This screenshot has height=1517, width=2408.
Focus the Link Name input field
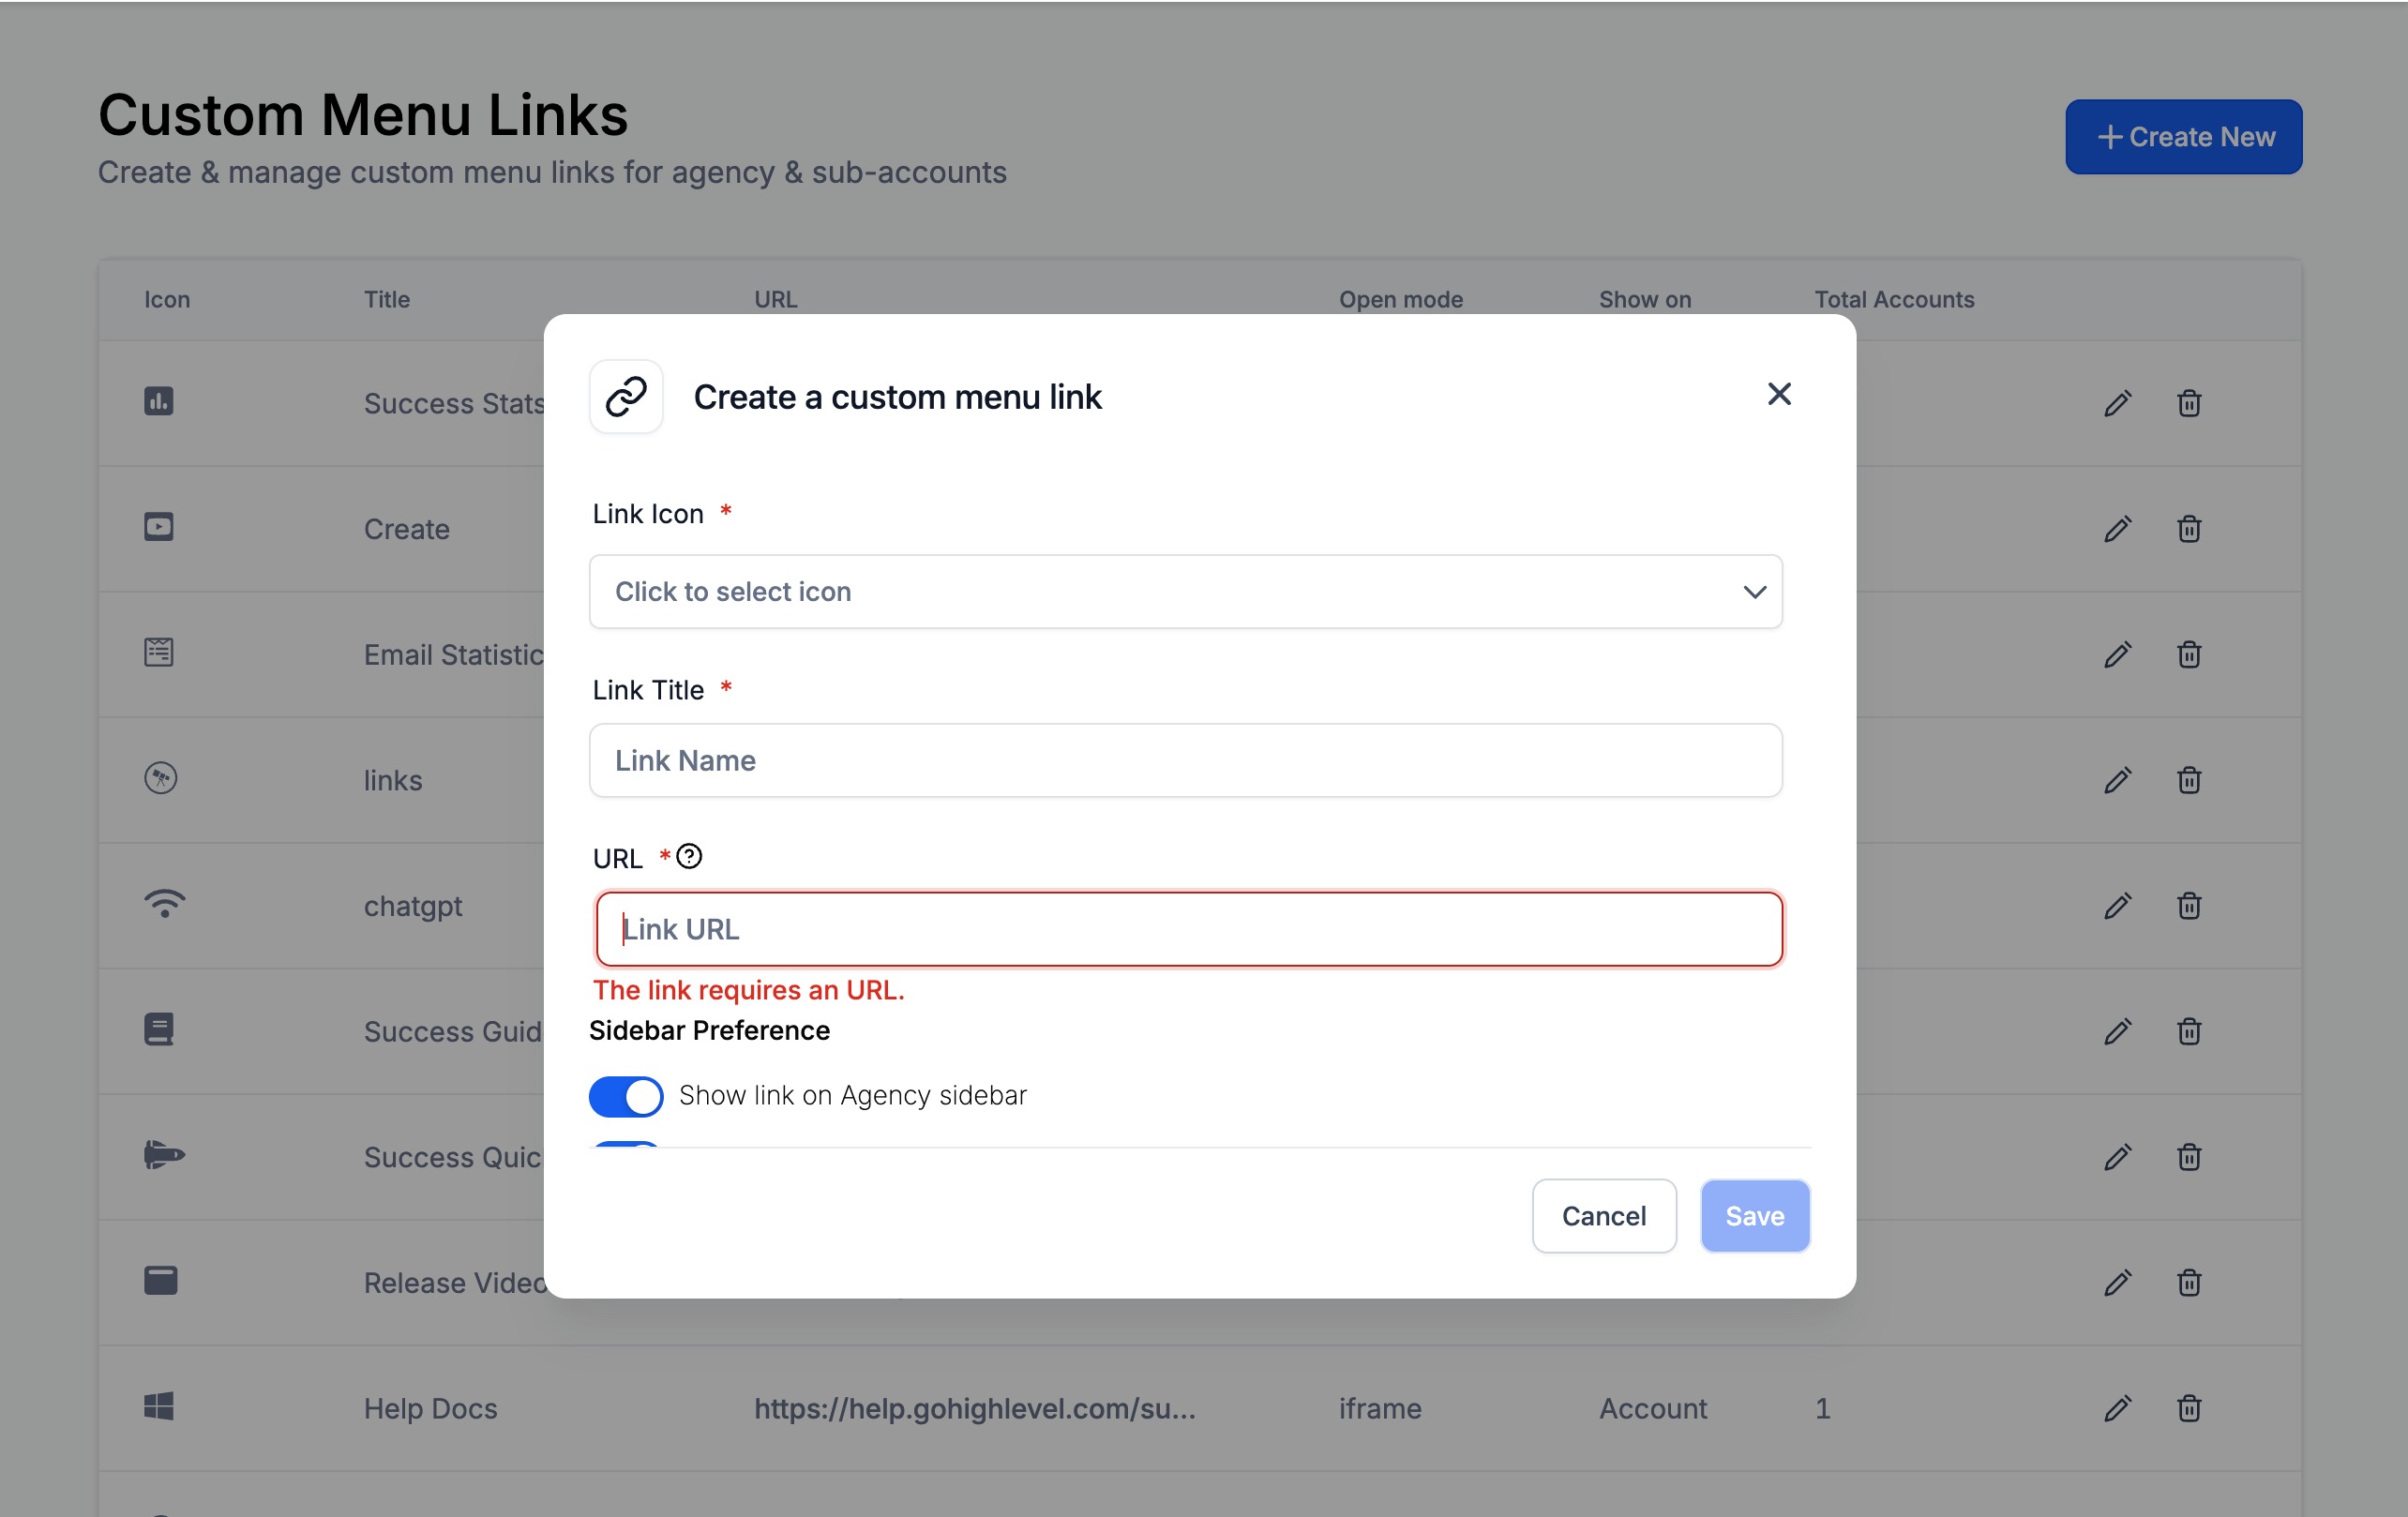pyautogui.click(x=1185, y=761)
